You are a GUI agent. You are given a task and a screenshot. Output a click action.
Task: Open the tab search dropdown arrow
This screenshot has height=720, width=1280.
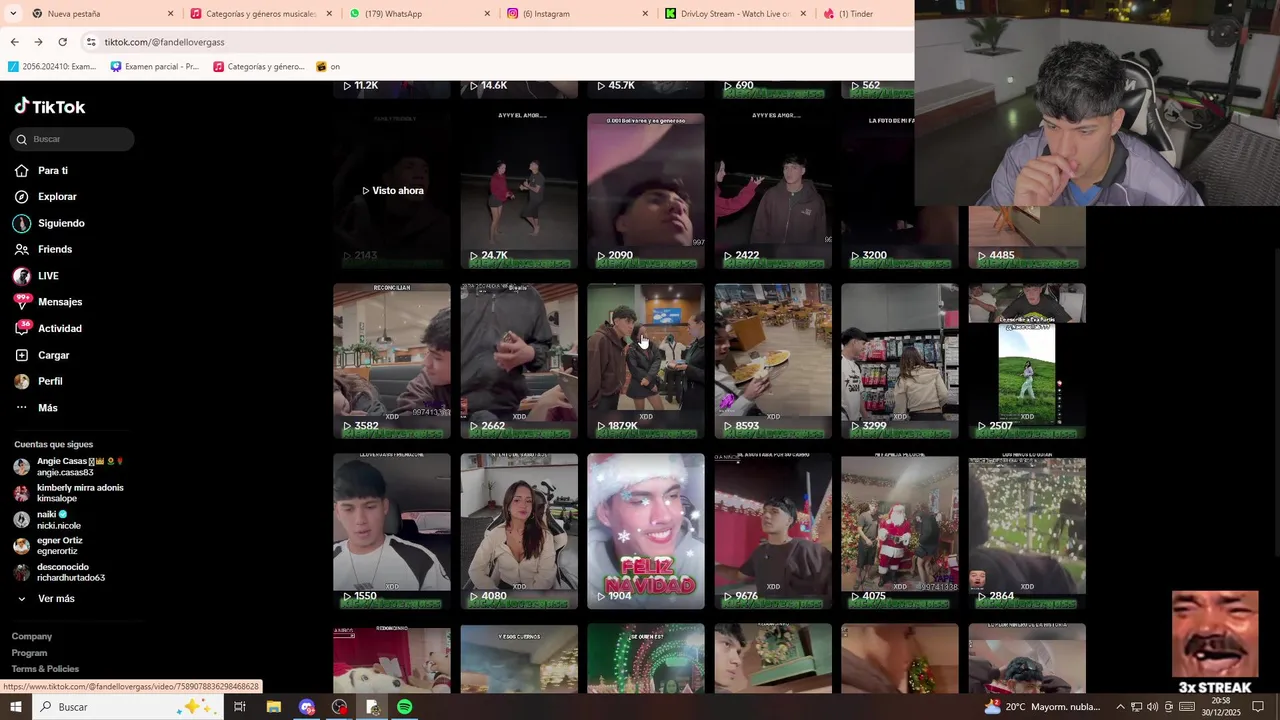coord(13,13)
